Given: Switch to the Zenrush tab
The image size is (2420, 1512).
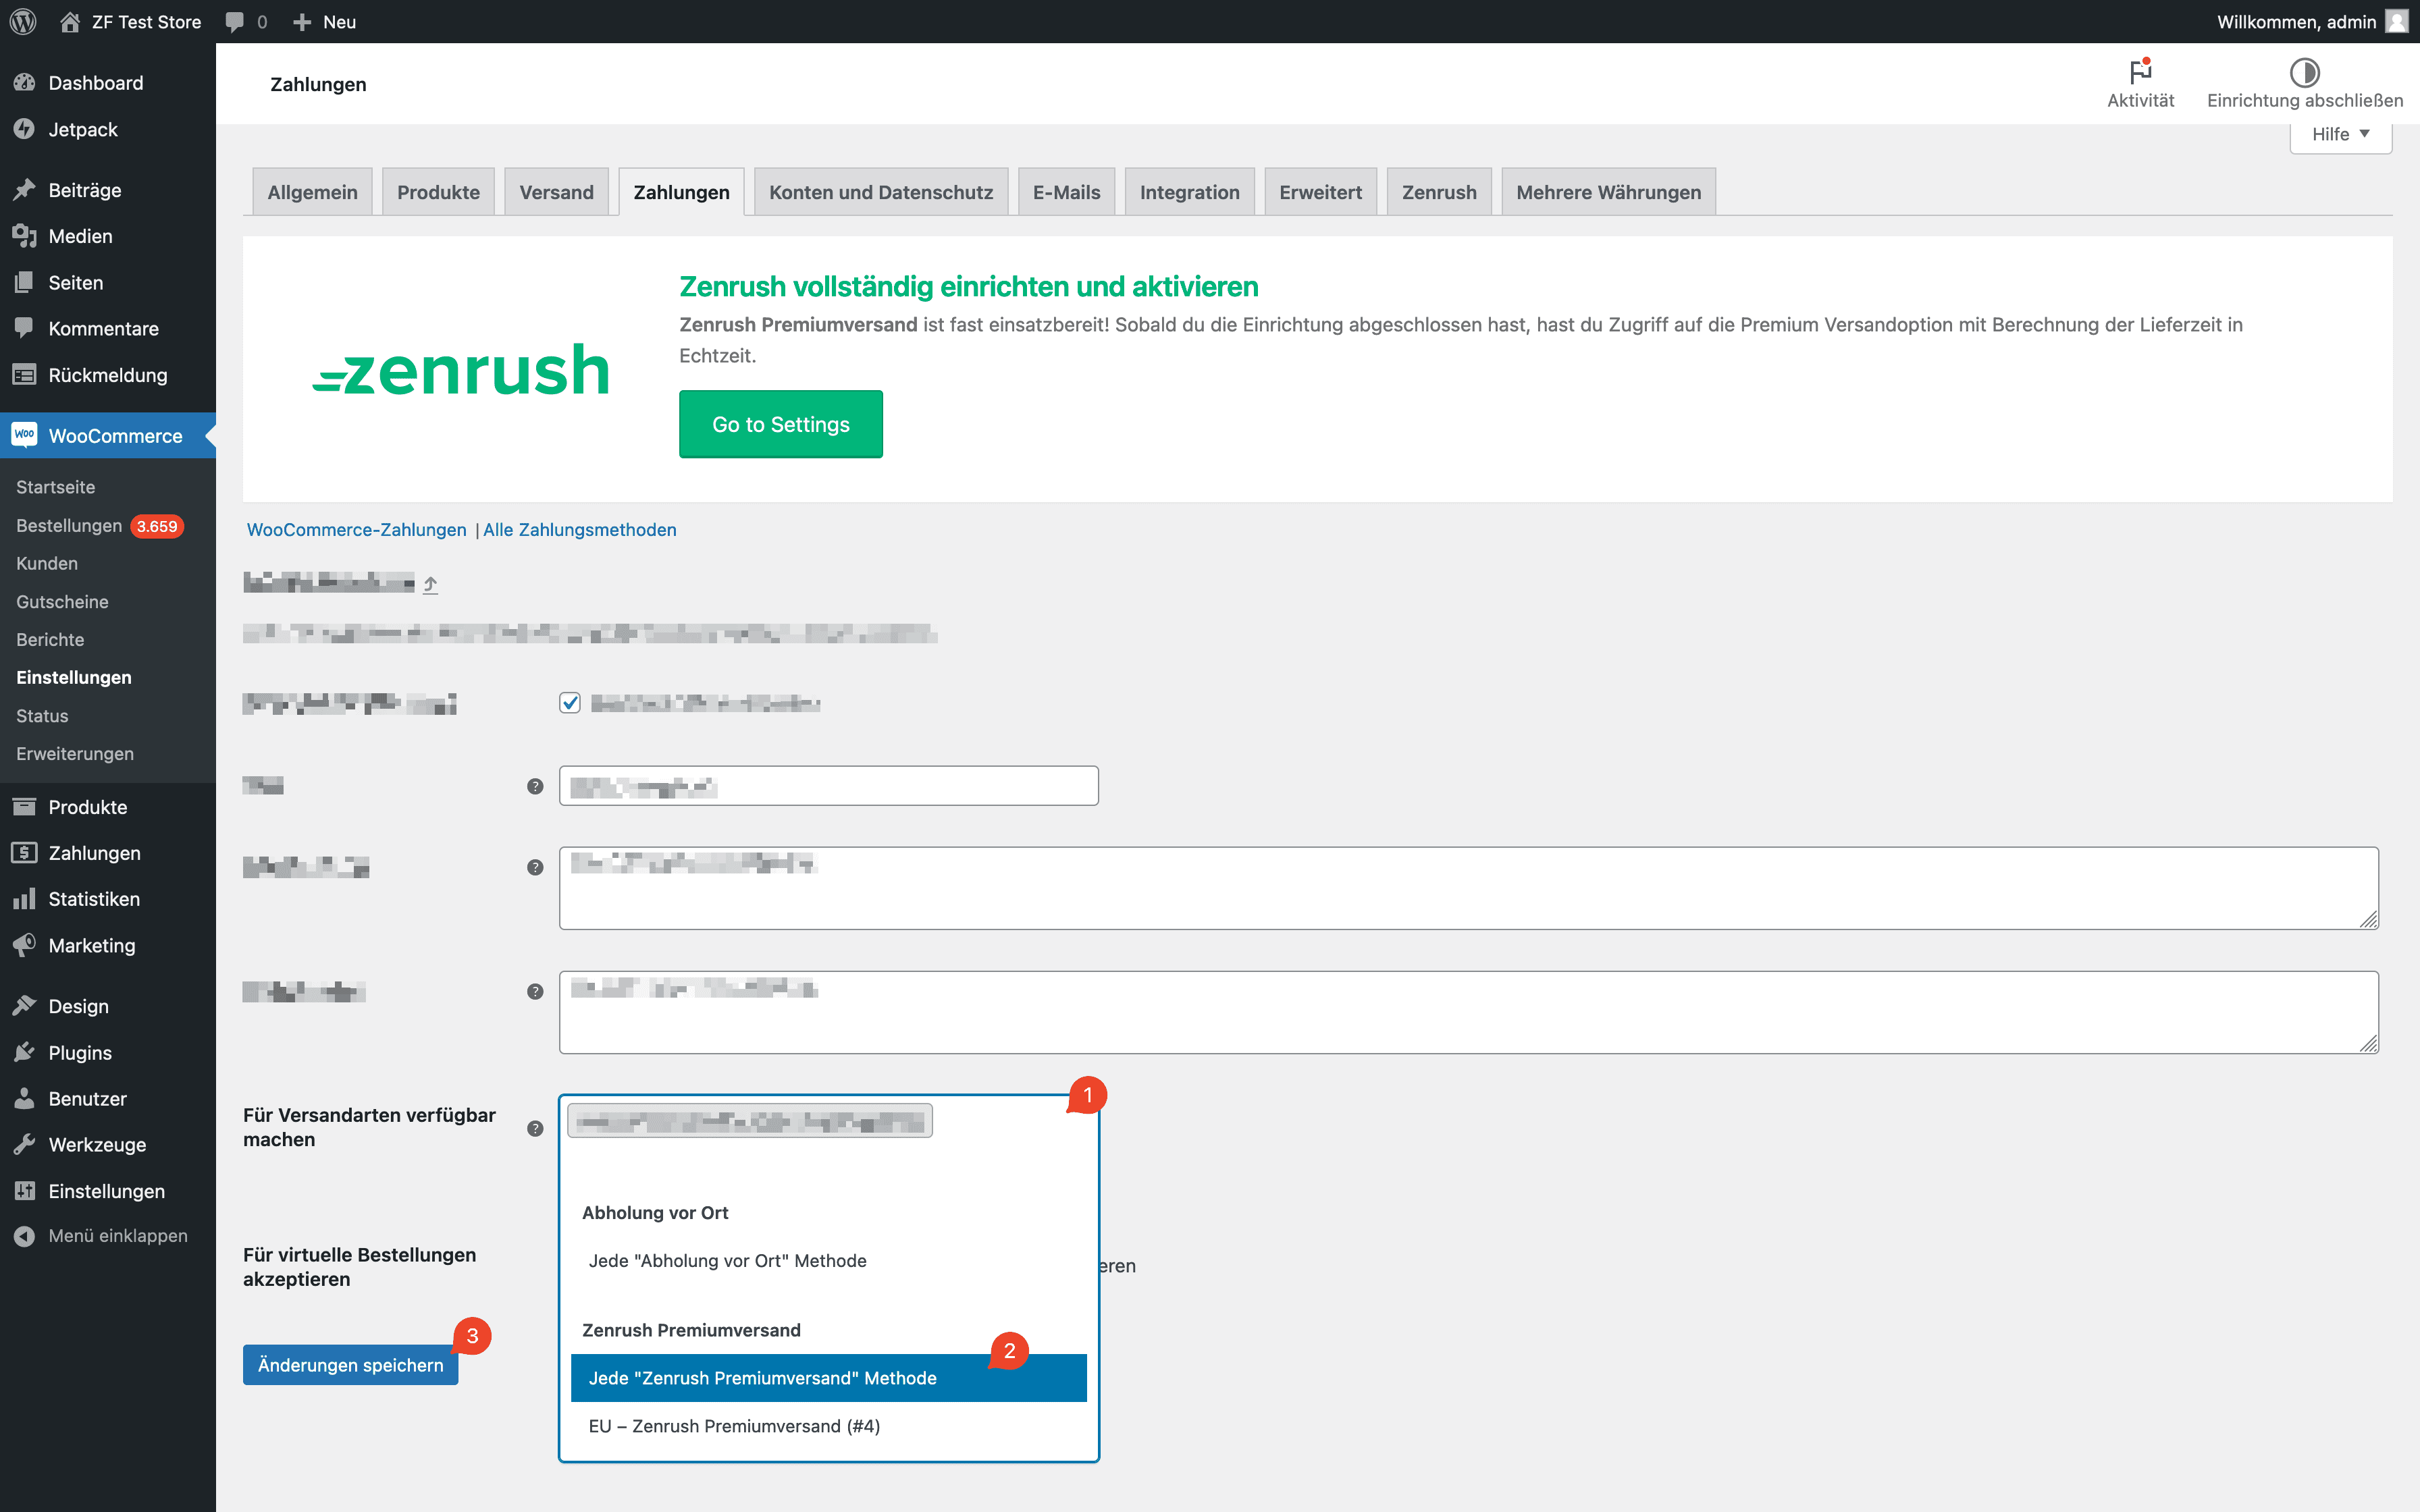Looking at the screenshot, I should pyautogui.click(x=1438, y=192).
